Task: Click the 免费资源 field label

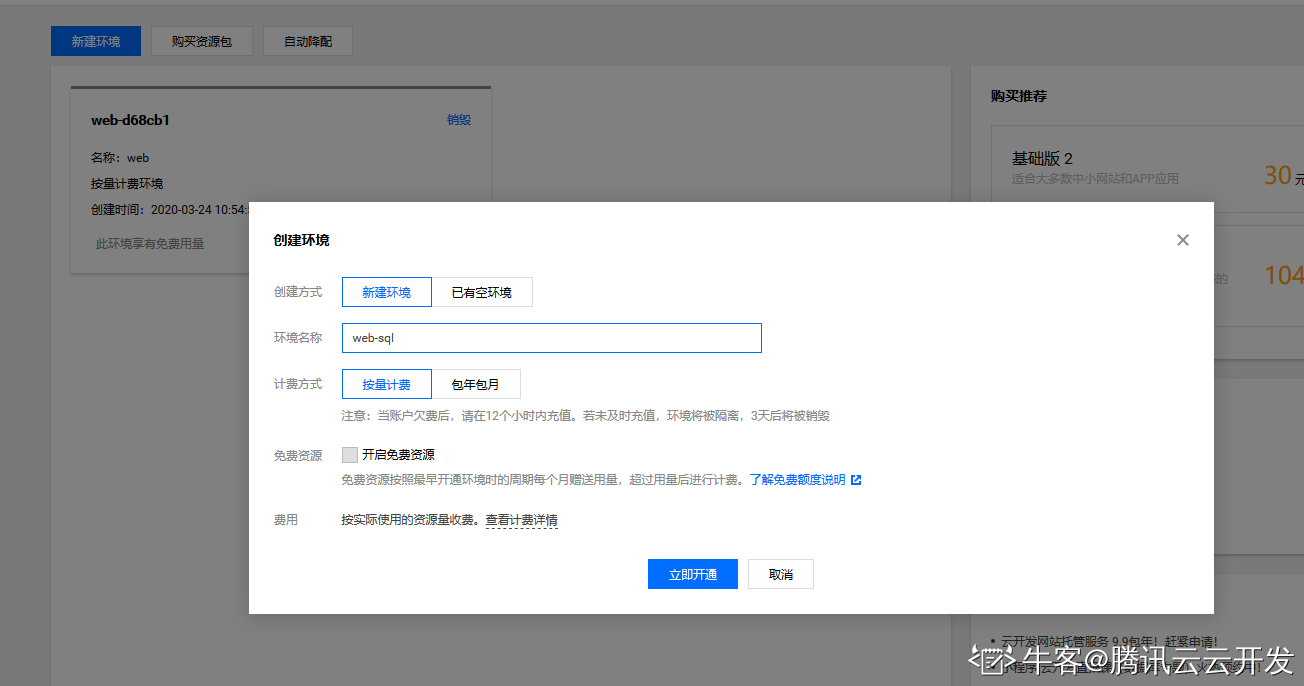Action: [298, 455]
